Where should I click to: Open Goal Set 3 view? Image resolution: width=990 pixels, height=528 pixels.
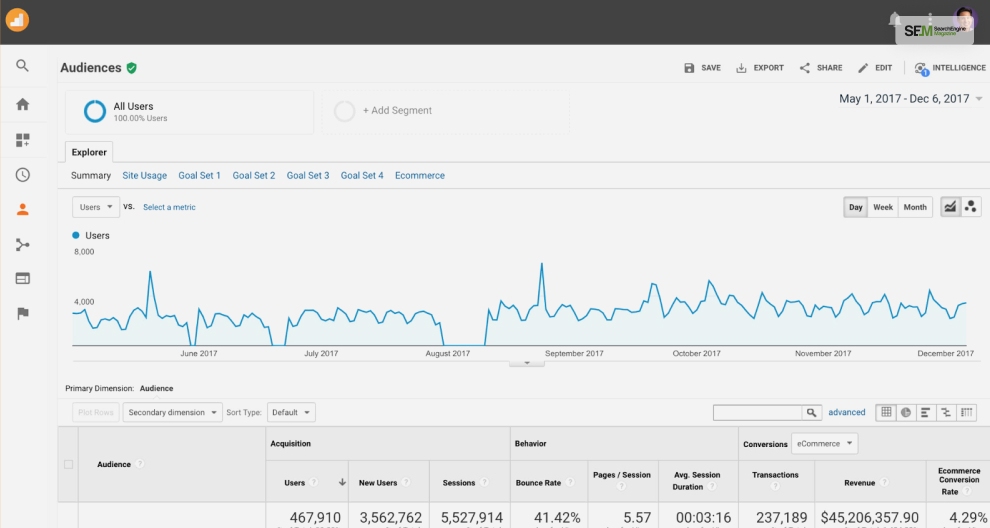[x=308, y=176]
